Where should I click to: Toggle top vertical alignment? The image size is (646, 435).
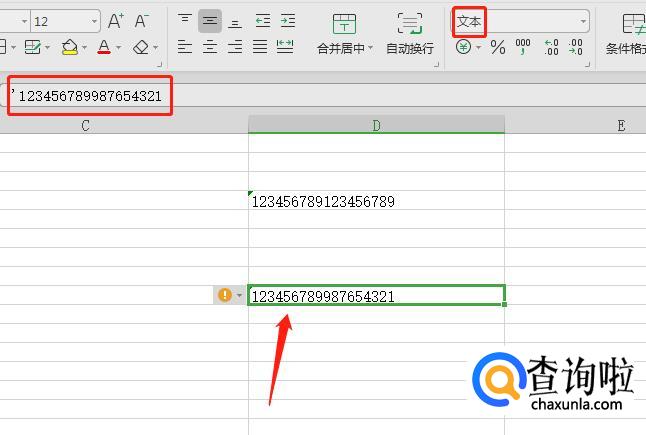pos(185,20)
